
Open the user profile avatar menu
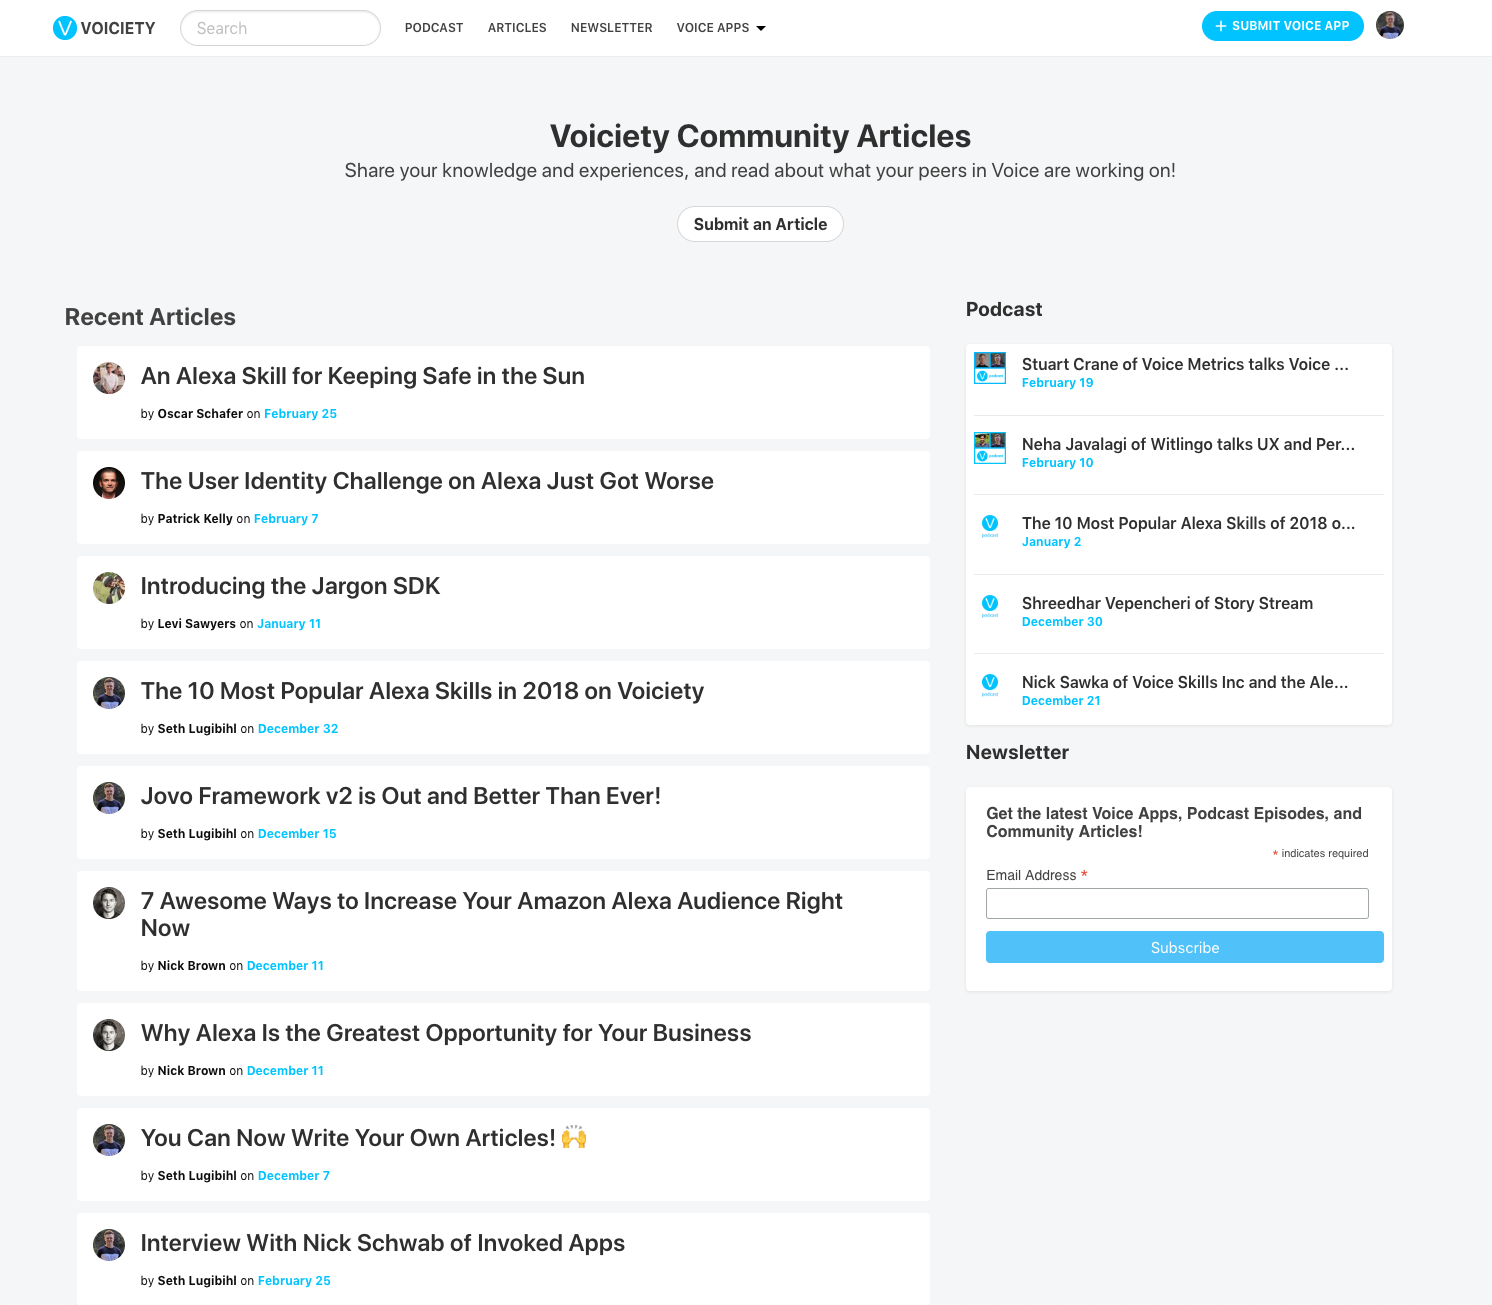pyautogui.click(x=1390, y=25)
